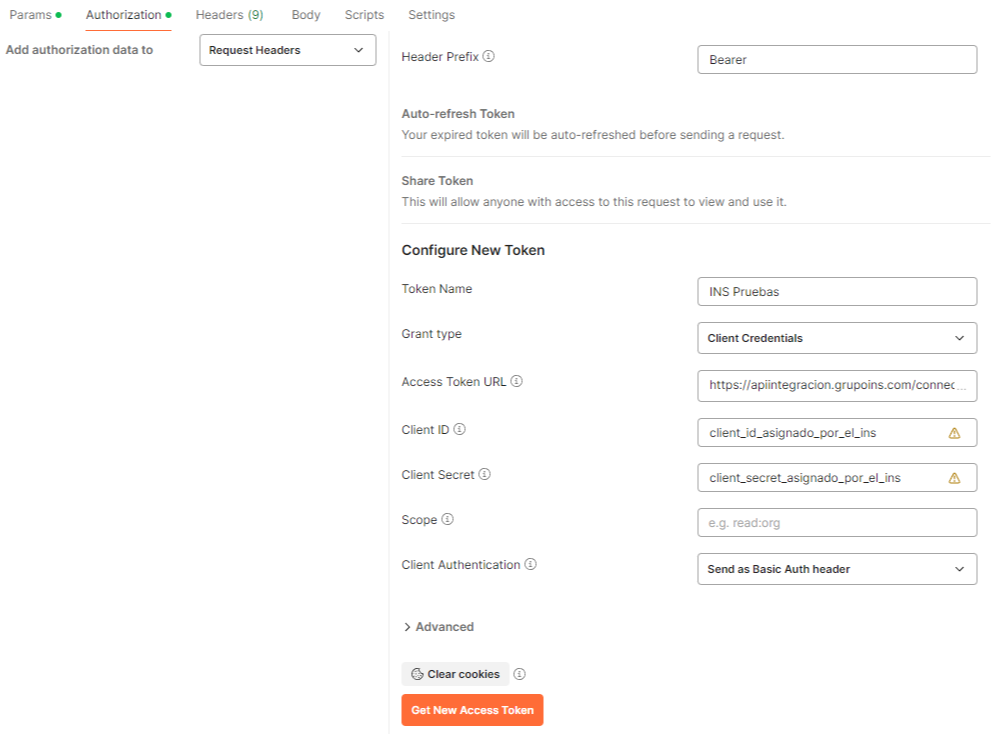Open the Grant type Client Credentials dropdown
This screenshot has height=734, width=994.
[x=836, y=338]
